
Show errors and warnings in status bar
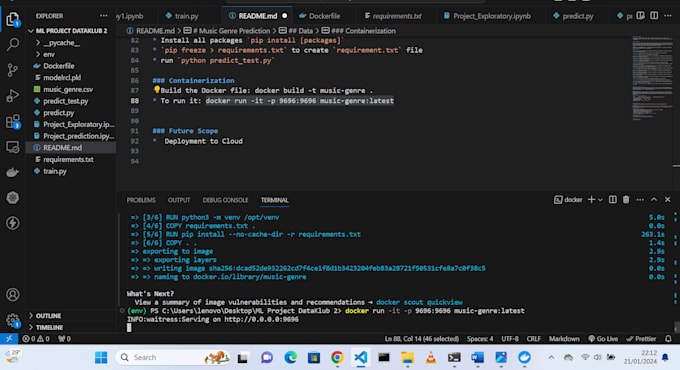coord(36,339)
